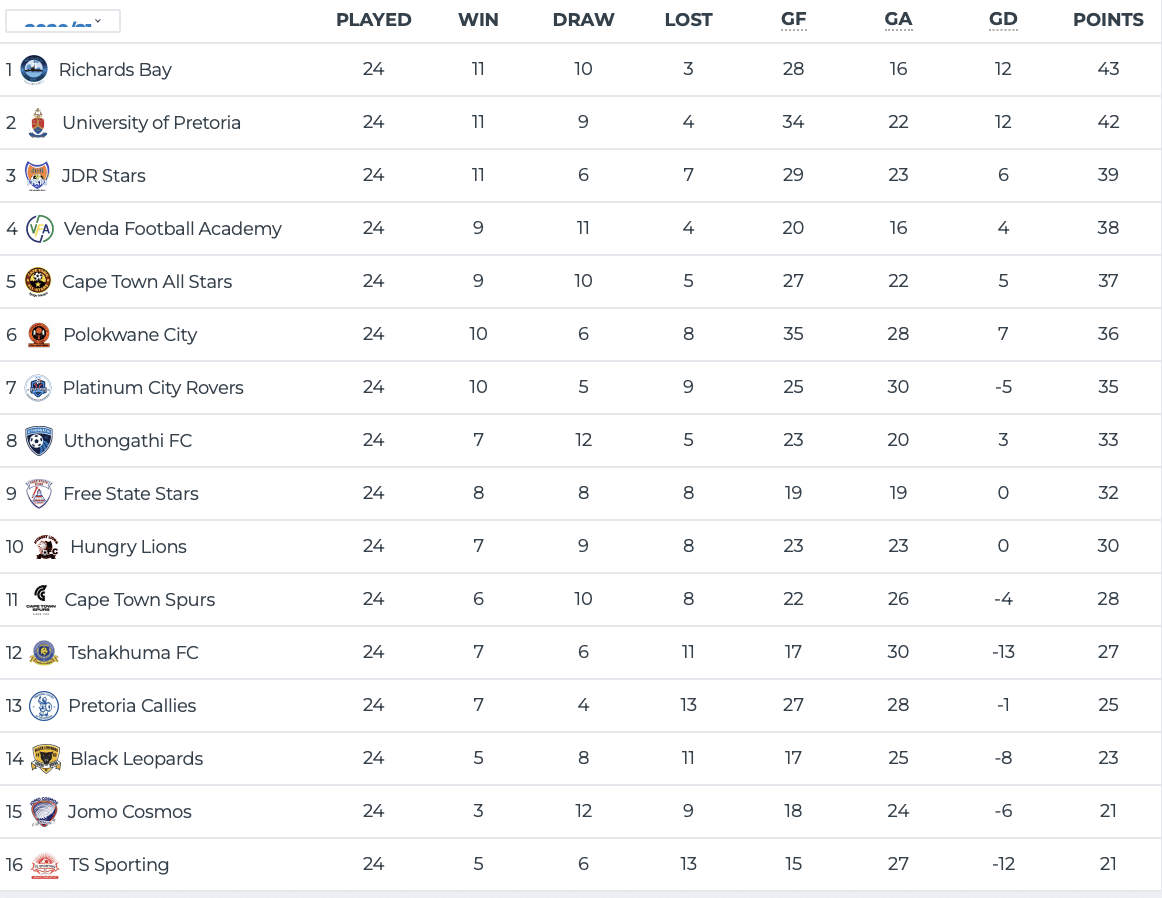The height and width of the screenshot is (898, 1162).
Task: Click the Cape Town All Stars badge
Action: pos(38,282)
